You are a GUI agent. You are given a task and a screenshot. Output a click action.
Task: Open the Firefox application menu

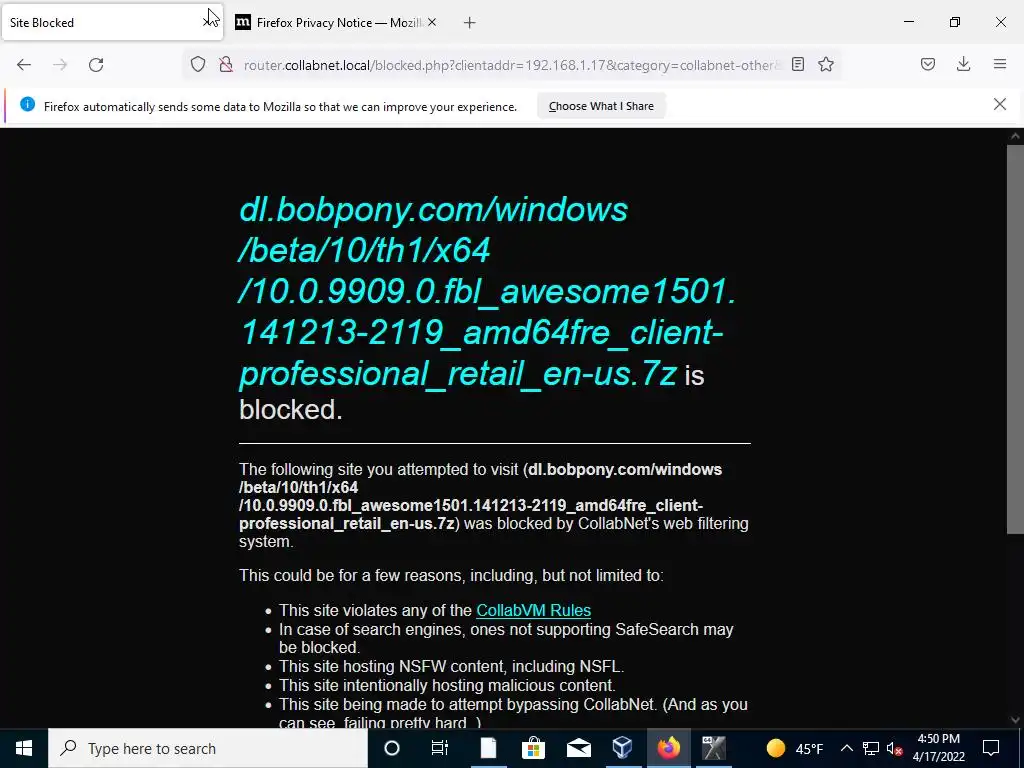click(1000, 64)
